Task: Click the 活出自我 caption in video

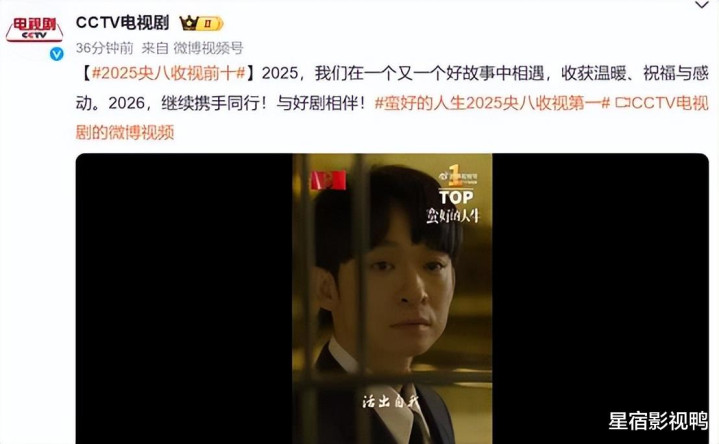Action: (x=391, y=402)
